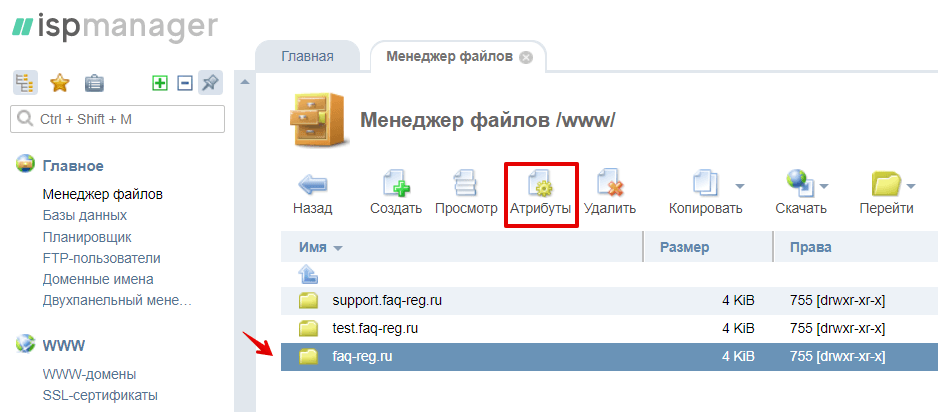Open the WWW-домены sidebar link
Image resolution: width=938 pixels, height=412 pixels.
[89, 374]
